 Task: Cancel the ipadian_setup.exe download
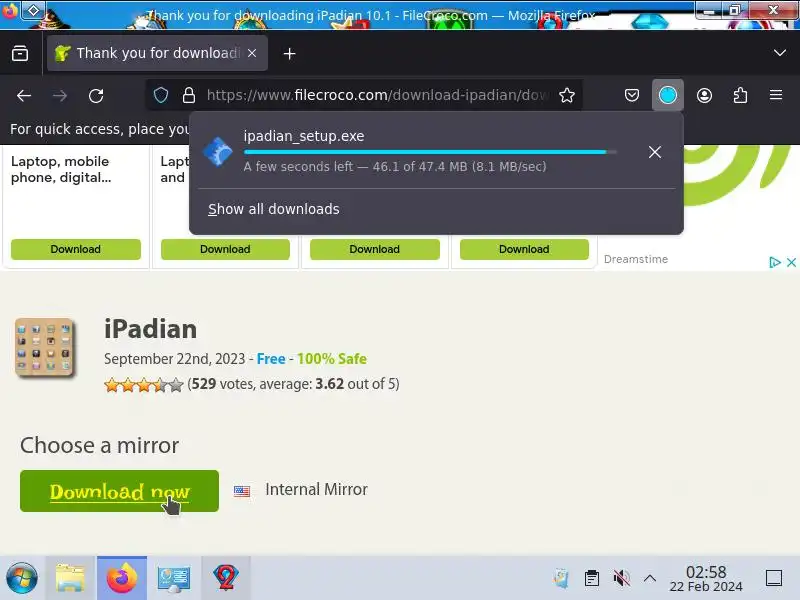[x=655, y=152]
